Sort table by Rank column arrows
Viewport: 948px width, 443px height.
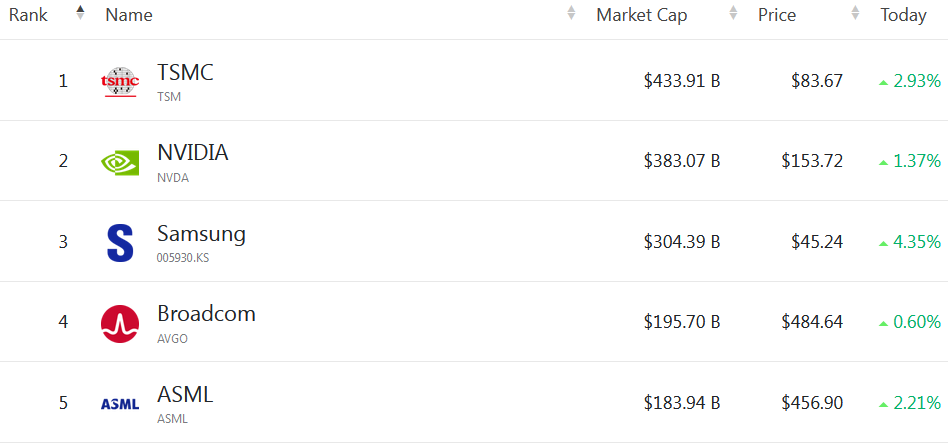click(x=80, y=14)
